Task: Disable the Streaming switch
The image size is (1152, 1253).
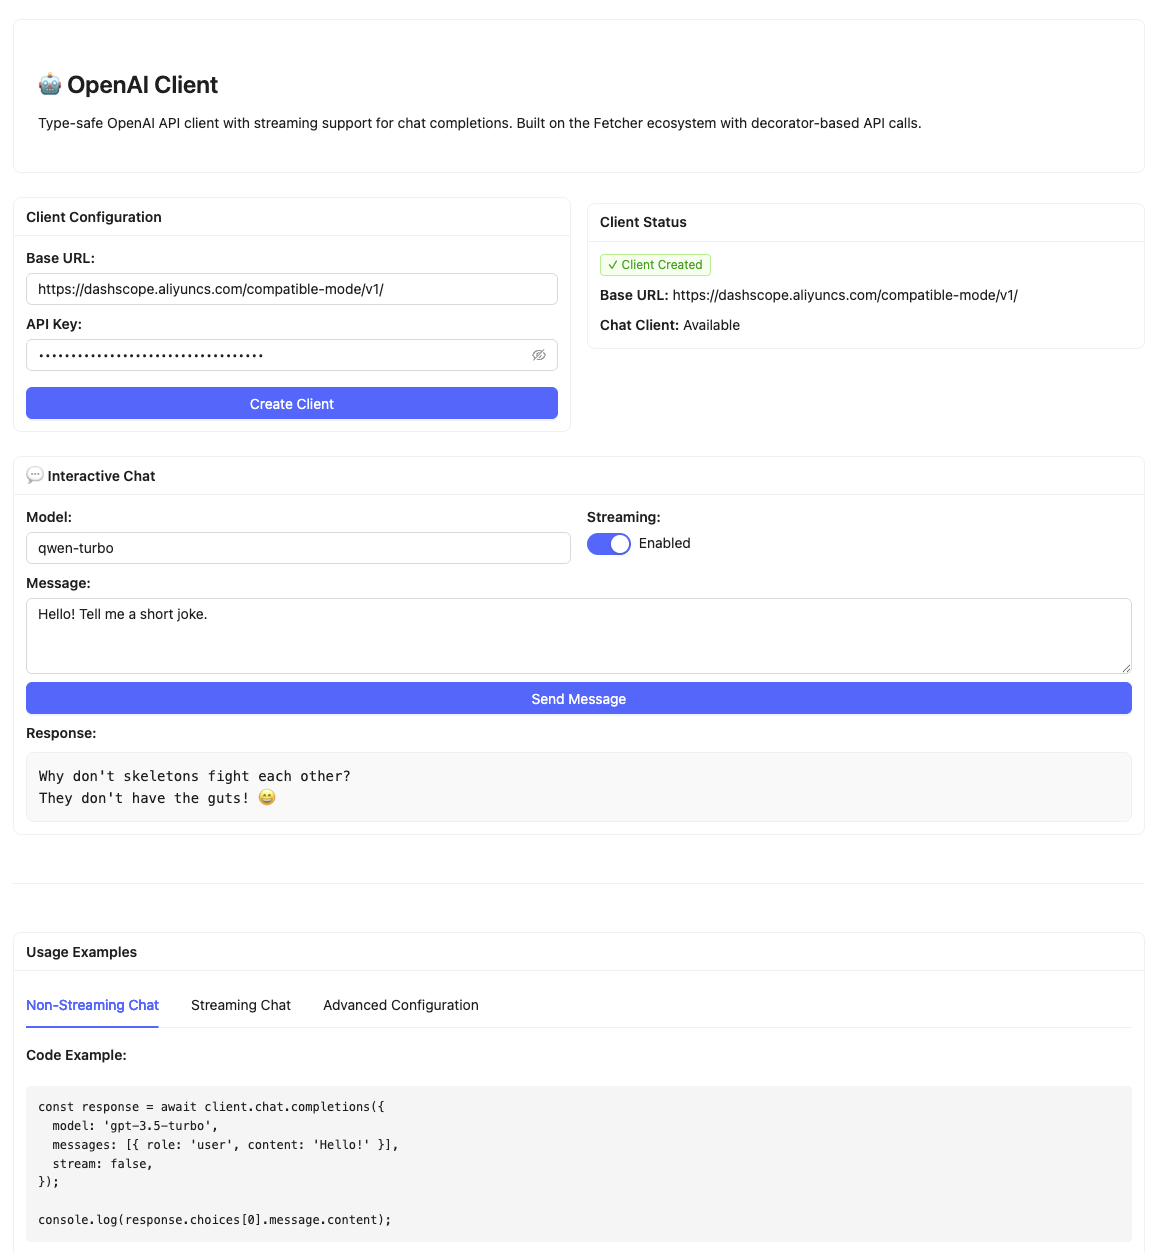Action: coord(608,543)
